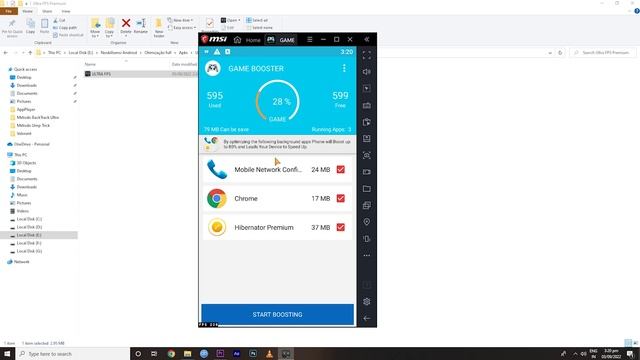Open Downloads under Quick access
The image size is (640, 360).
(x=27, y=85)
